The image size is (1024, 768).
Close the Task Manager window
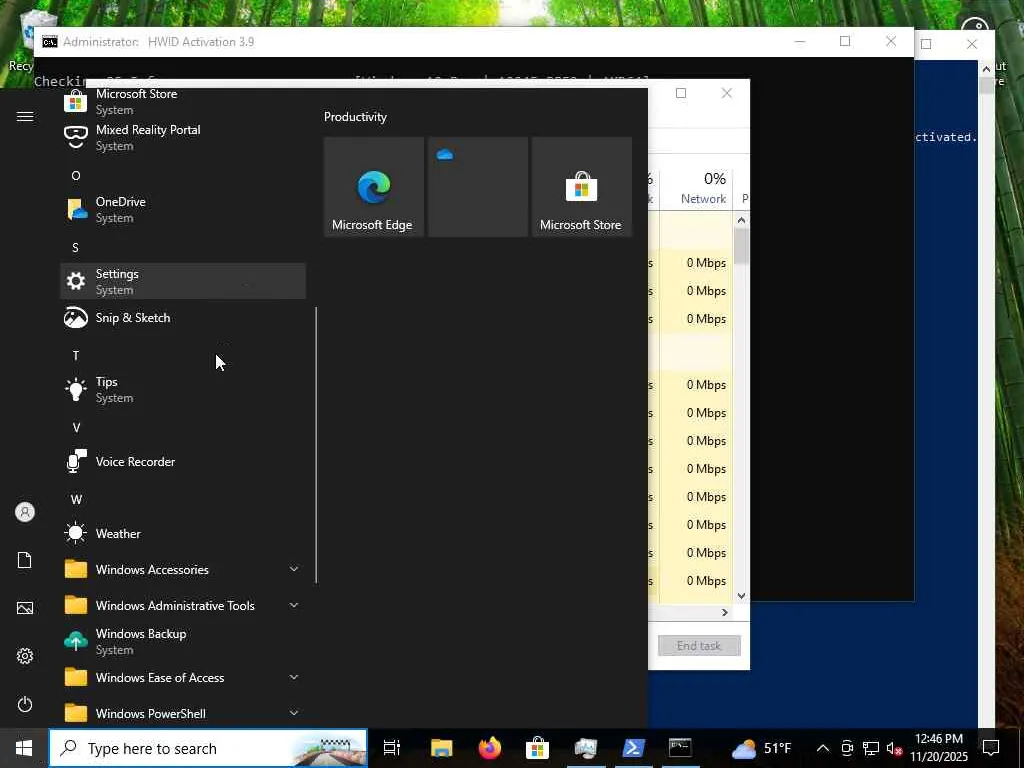(727, 93)
